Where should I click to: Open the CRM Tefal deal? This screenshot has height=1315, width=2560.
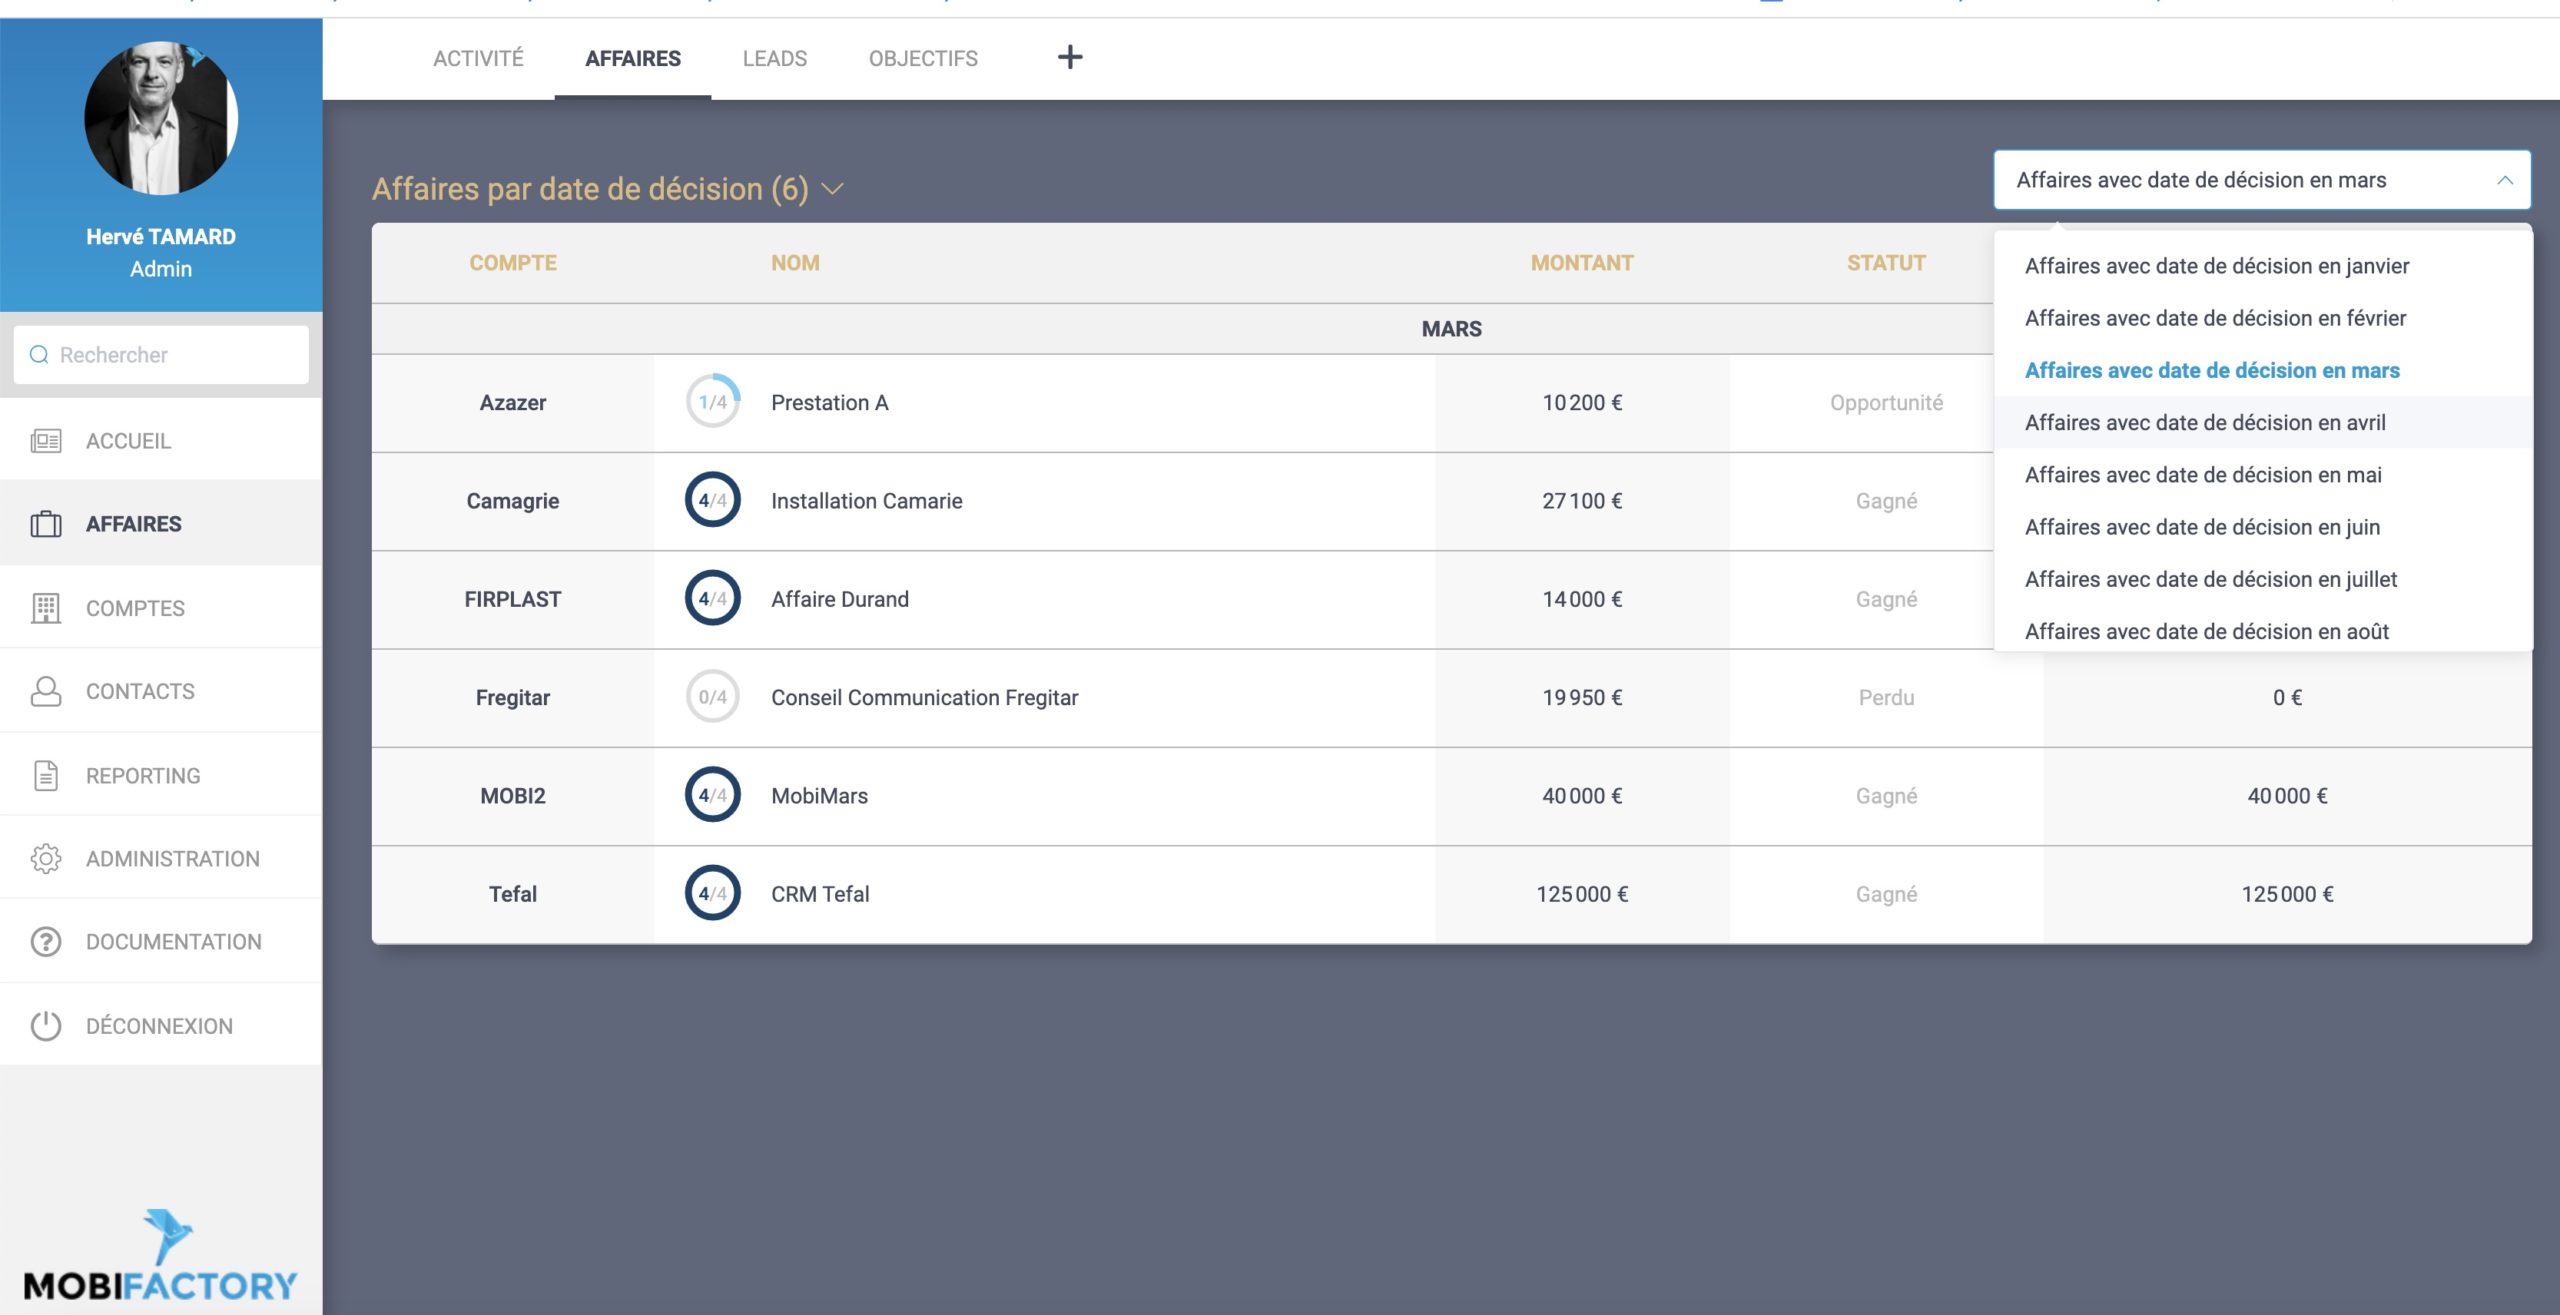(820, 894)
